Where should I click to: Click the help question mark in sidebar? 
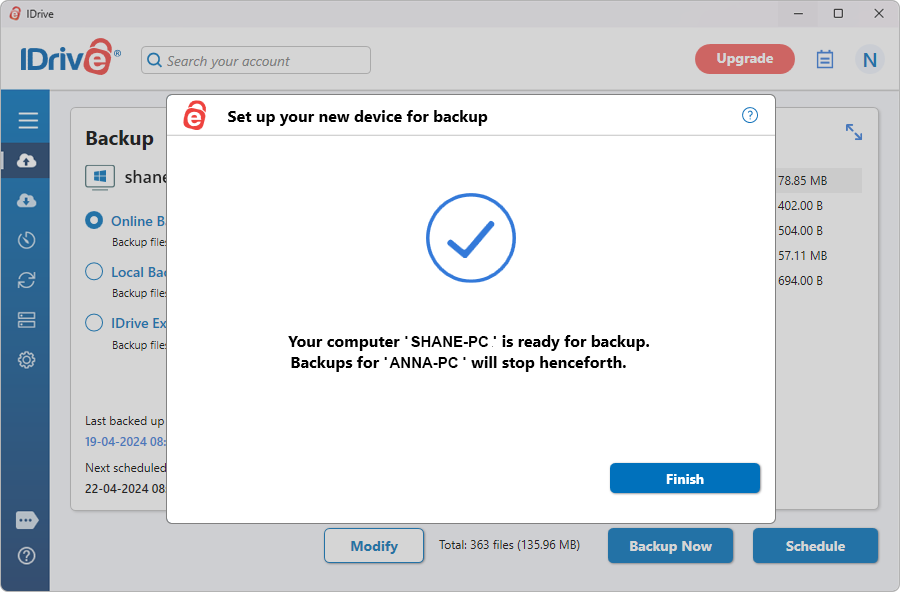click(x=27, y=556)
